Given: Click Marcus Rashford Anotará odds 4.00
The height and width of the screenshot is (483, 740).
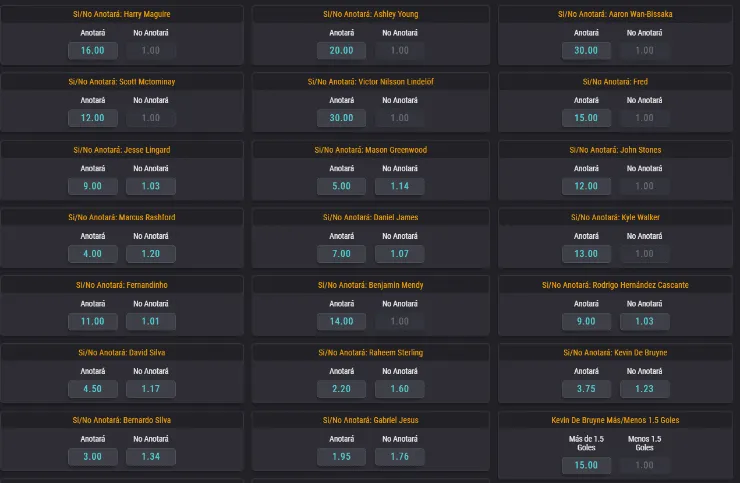Looking at the screenshot, I should [92, 254].
